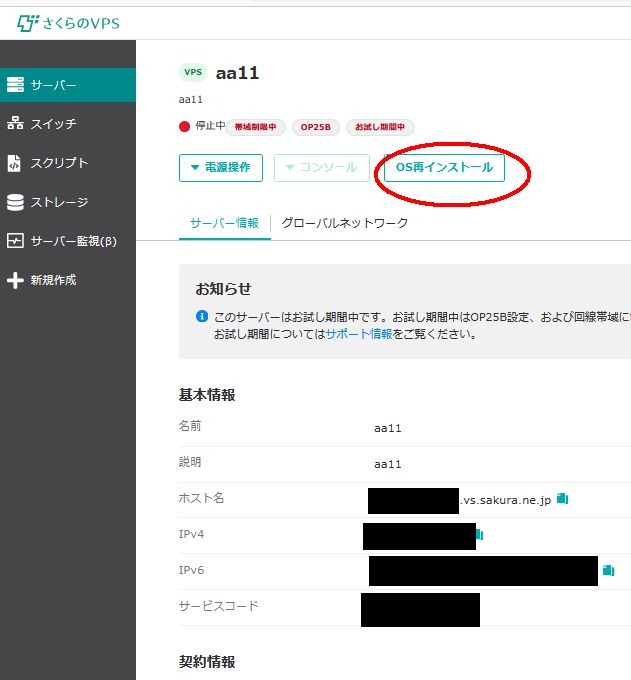Select the サーバー情報 tab
This screenshot has width=631, height=680.
pyautogui.click(x=224, y=223)
